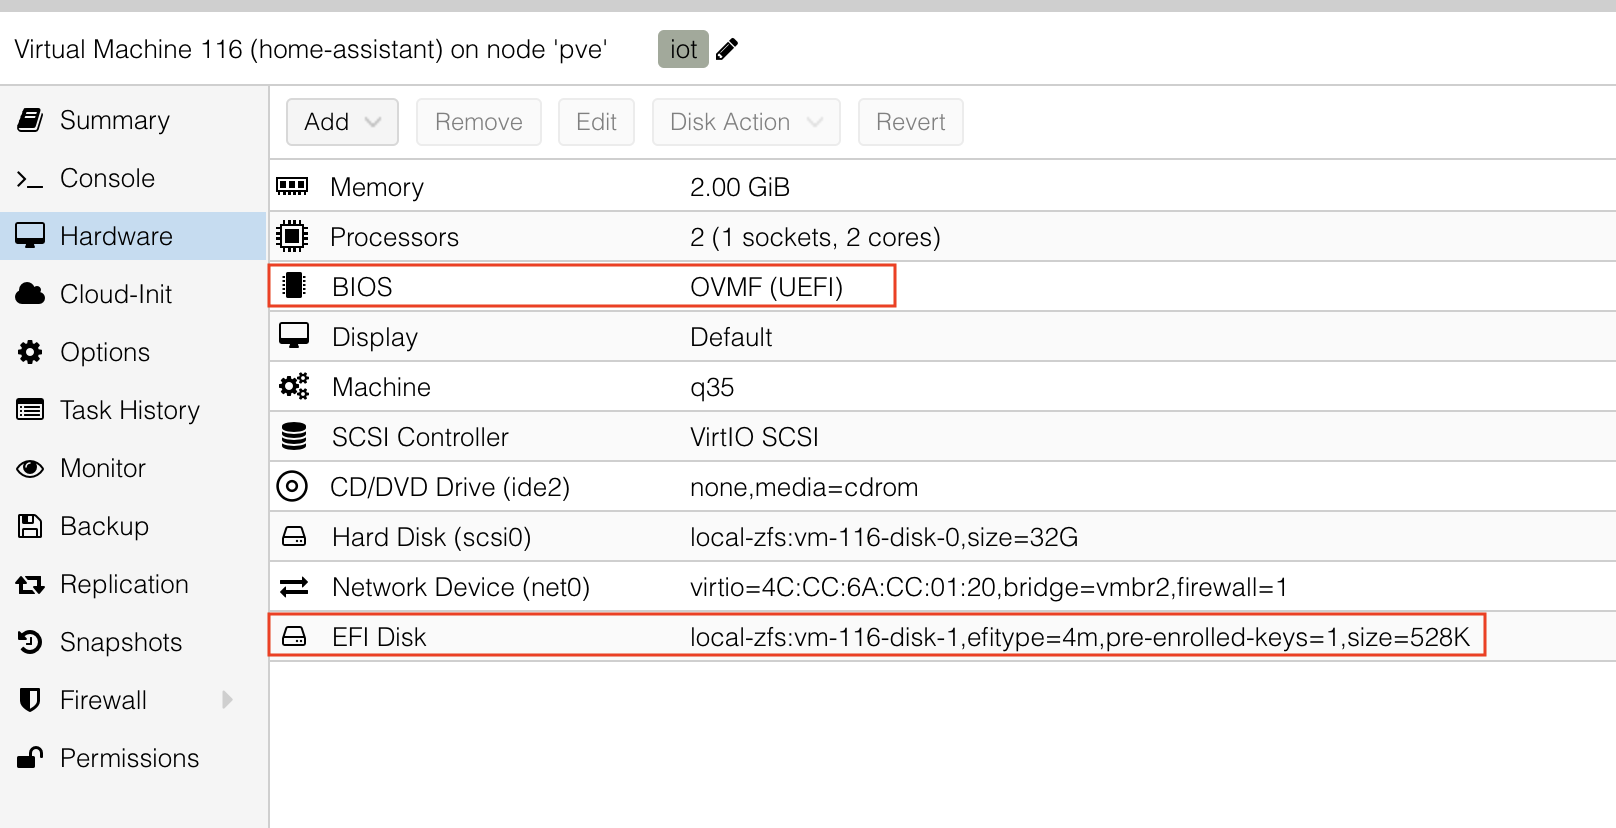Switch to the Console view
Viewport: 1616px width, 828px height.
107,178
